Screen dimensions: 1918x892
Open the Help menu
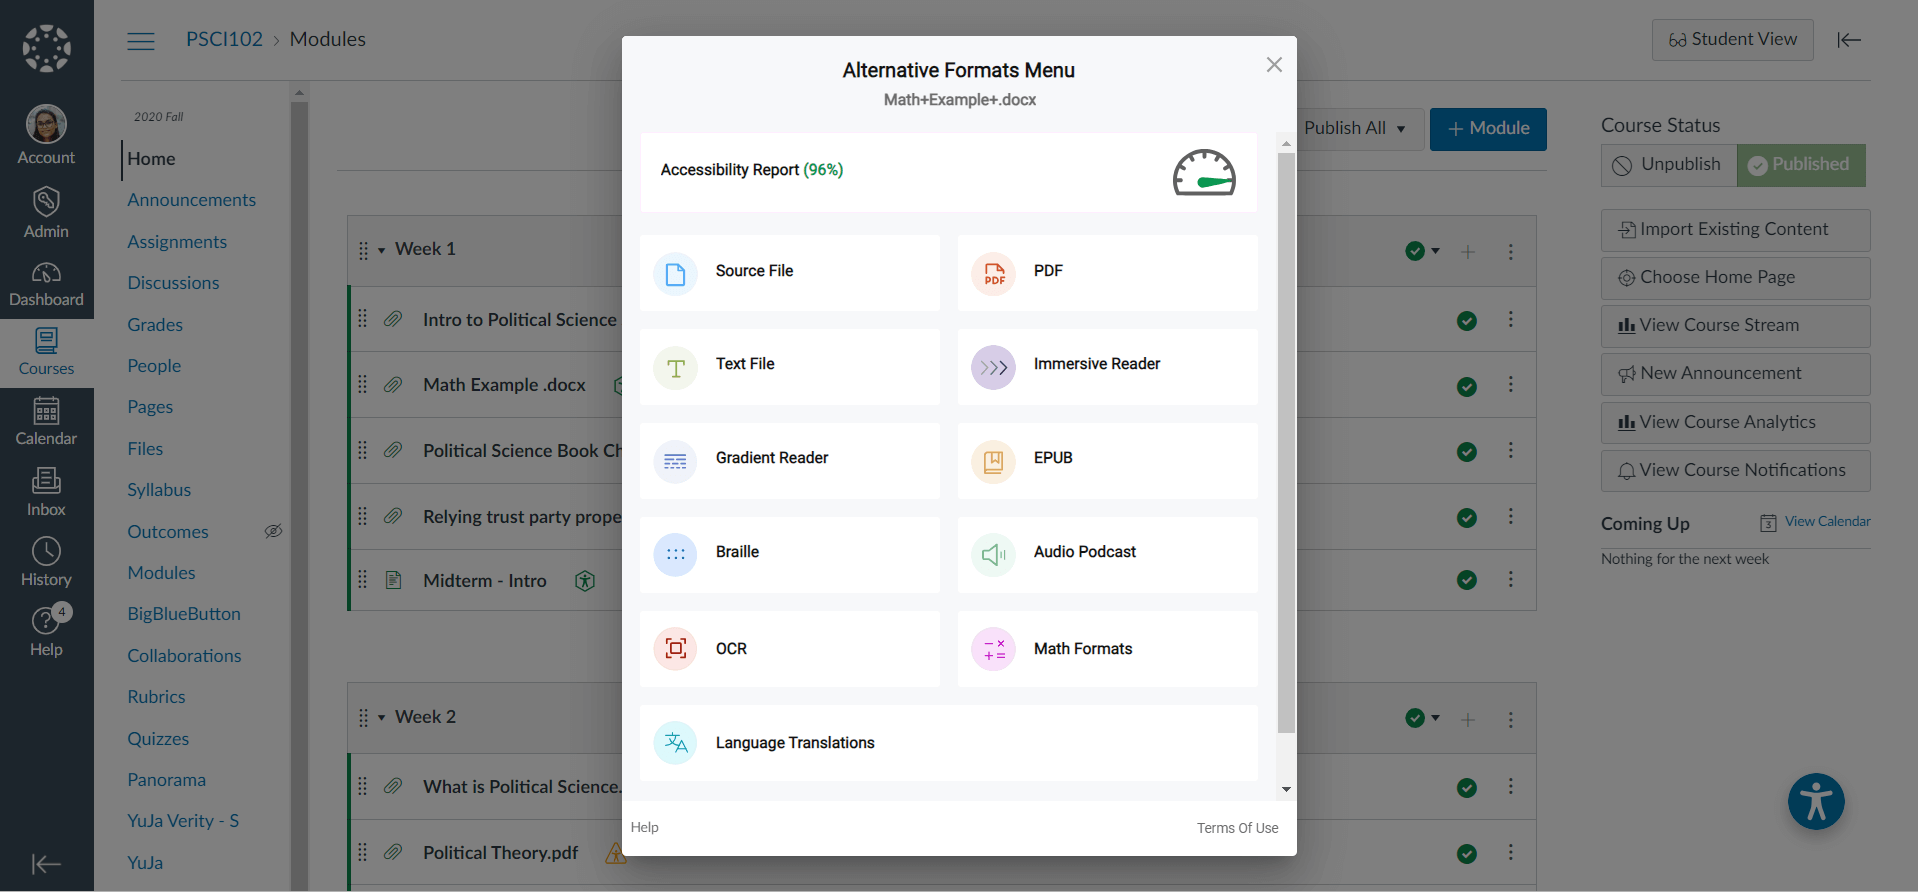click(x=46, y=632)
